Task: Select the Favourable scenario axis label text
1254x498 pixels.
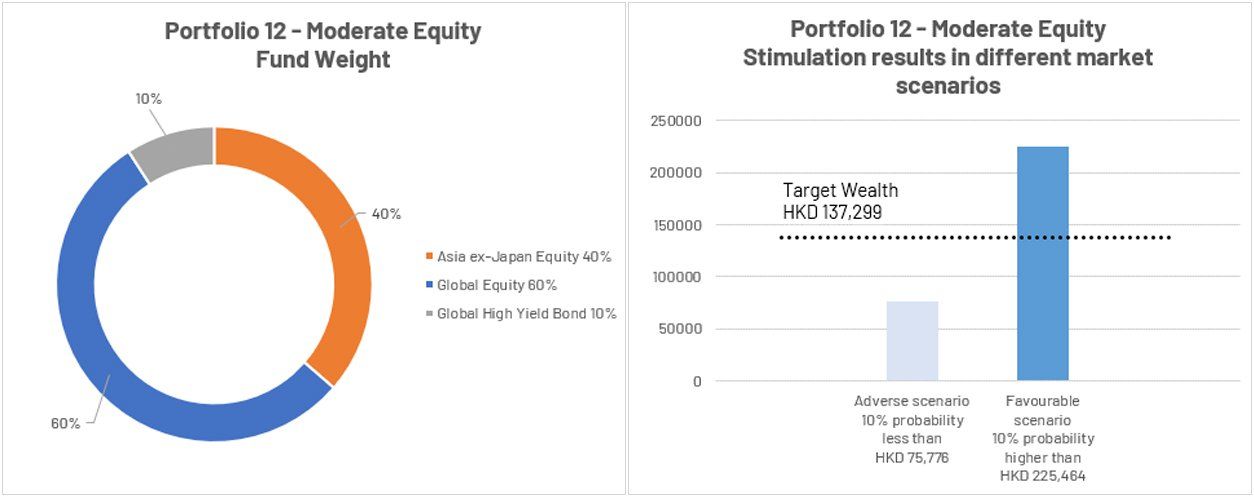Action: point(1042,438)
